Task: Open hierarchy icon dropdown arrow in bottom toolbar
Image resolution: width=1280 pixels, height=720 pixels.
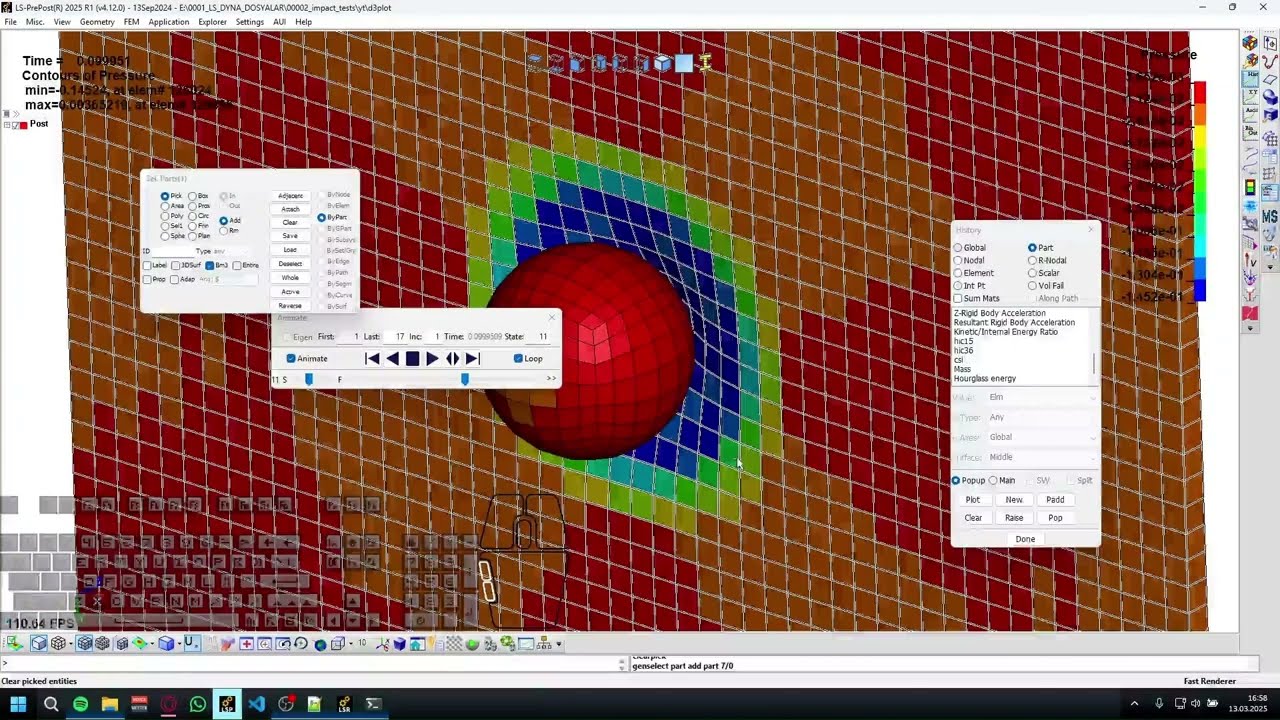Action: pyautogui.click(x=558, y=644)
